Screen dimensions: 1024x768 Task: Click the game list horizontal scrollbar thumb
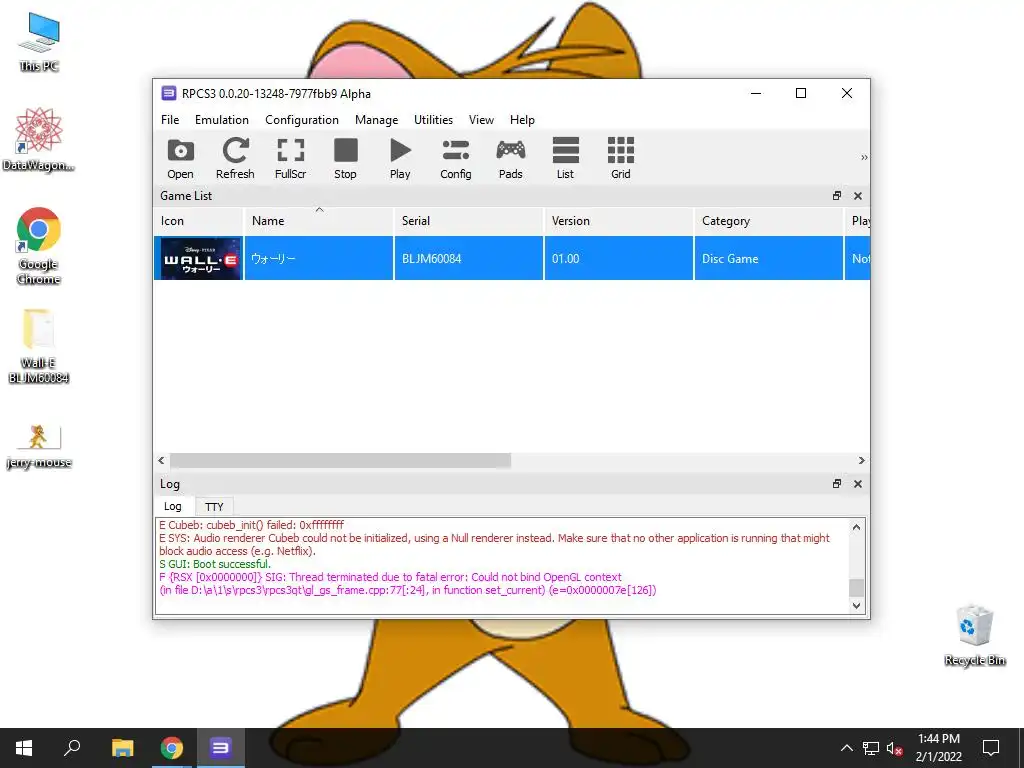340,460
